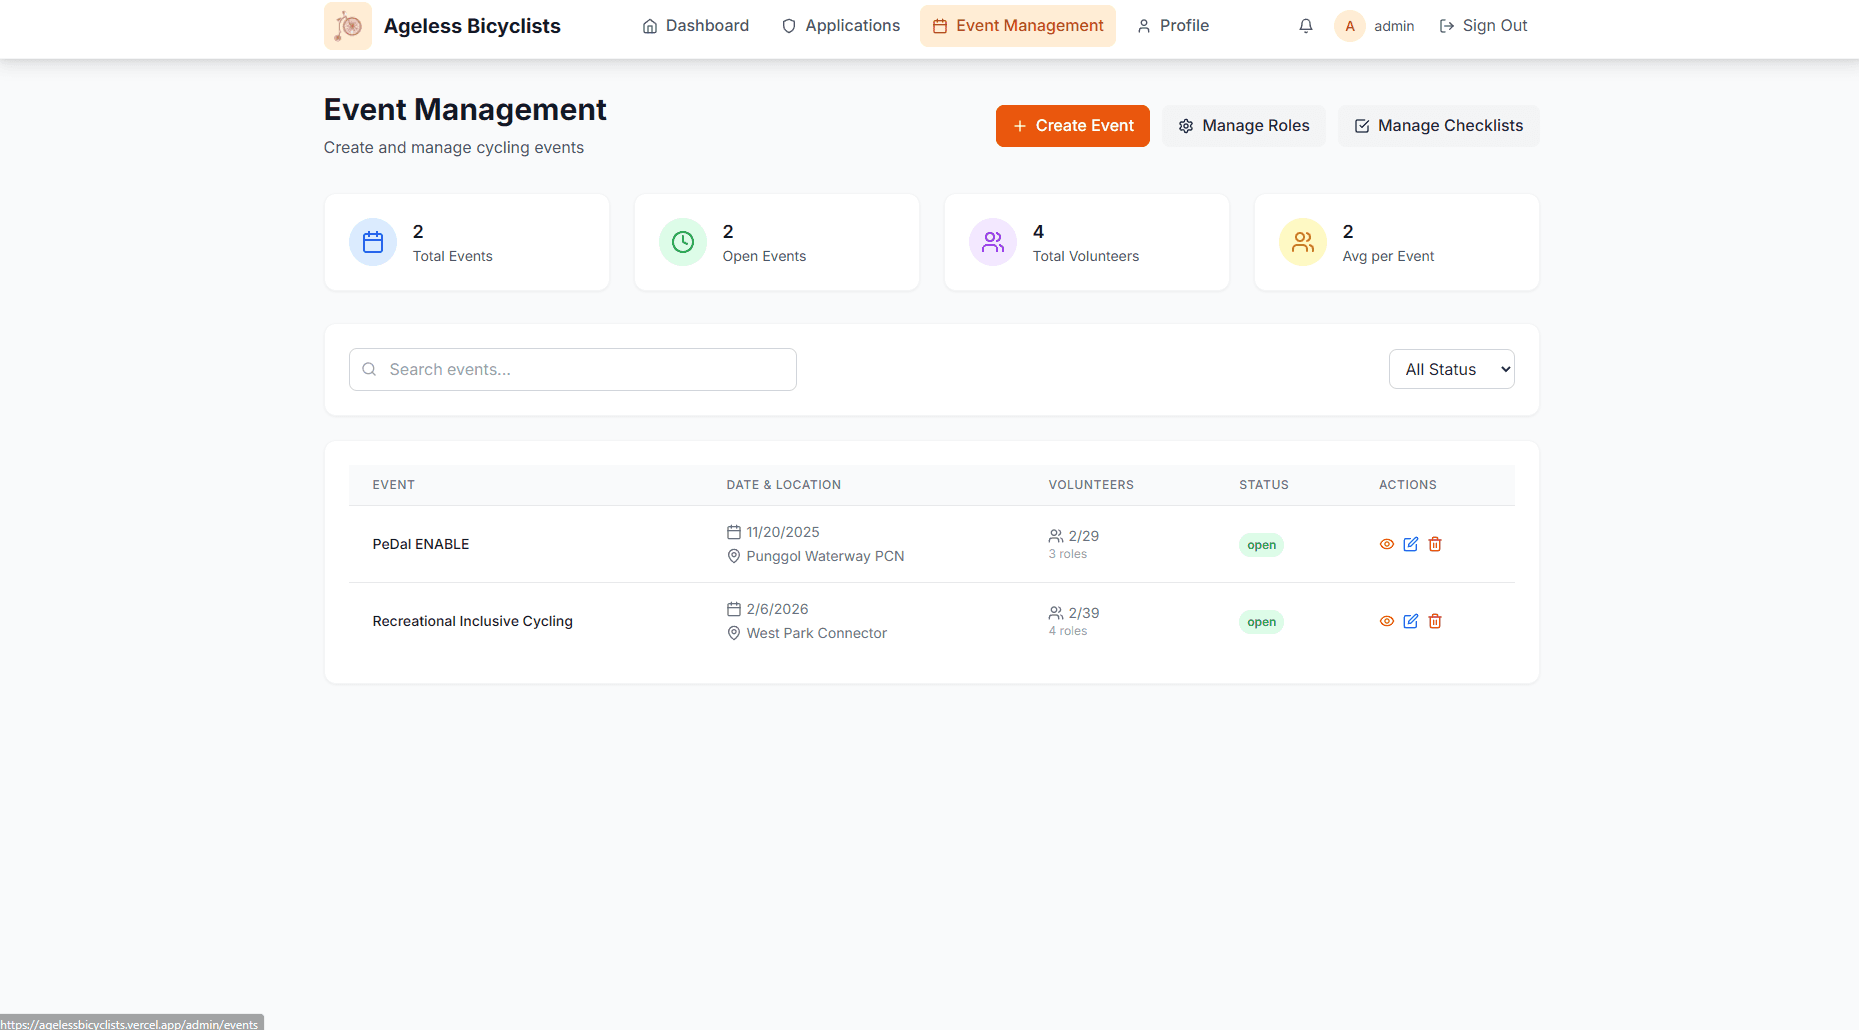Click the Total Events calendar icon
This screenshot has height=1030, width=1859.
(x=373, y=242)
